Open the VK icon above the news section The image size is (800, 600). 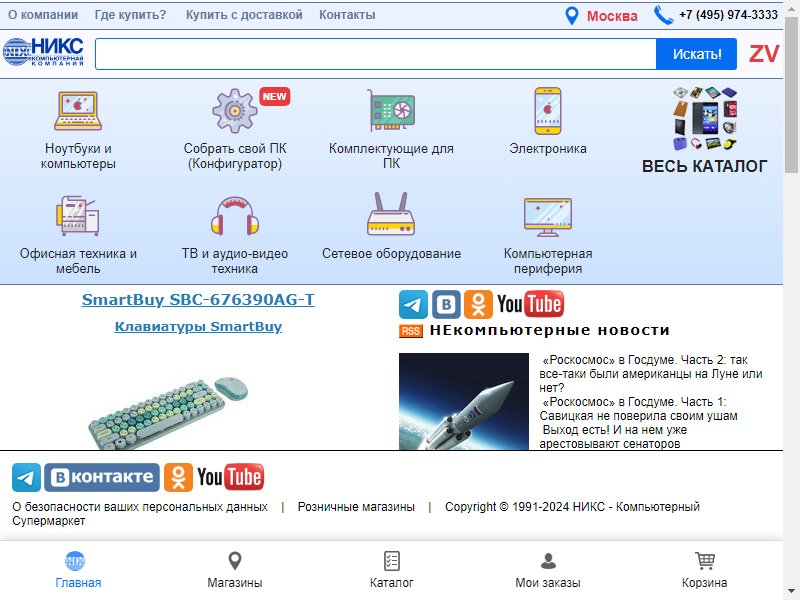tap(446, 304)
